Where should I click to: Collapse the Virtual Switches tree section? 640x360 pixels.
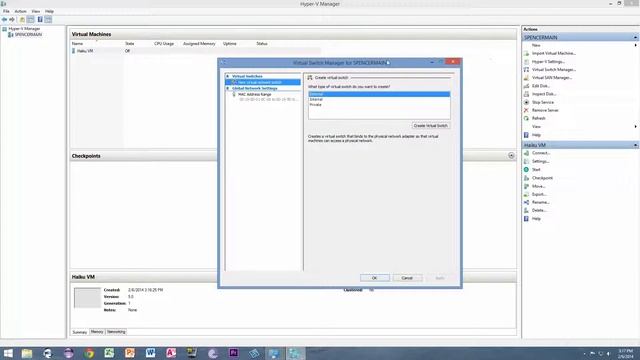pyautogui.click(x=228, y=76)
